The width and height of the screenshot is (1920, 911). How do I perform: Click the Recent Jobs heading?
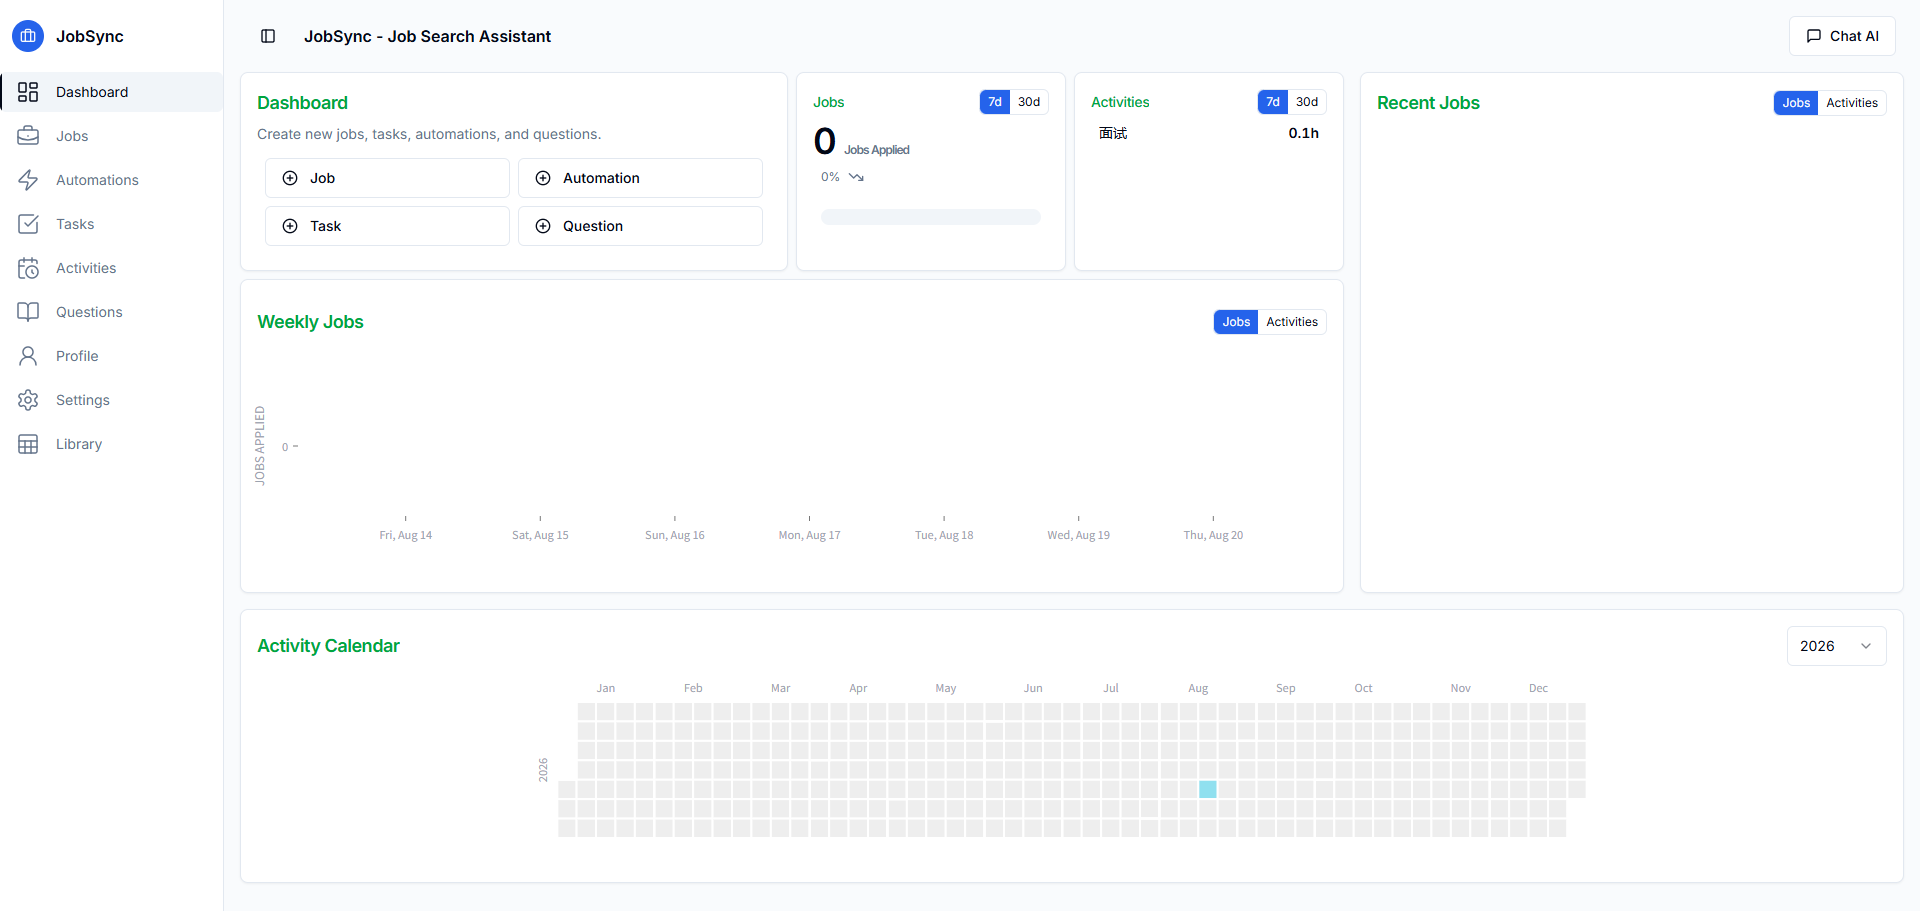1428,103
